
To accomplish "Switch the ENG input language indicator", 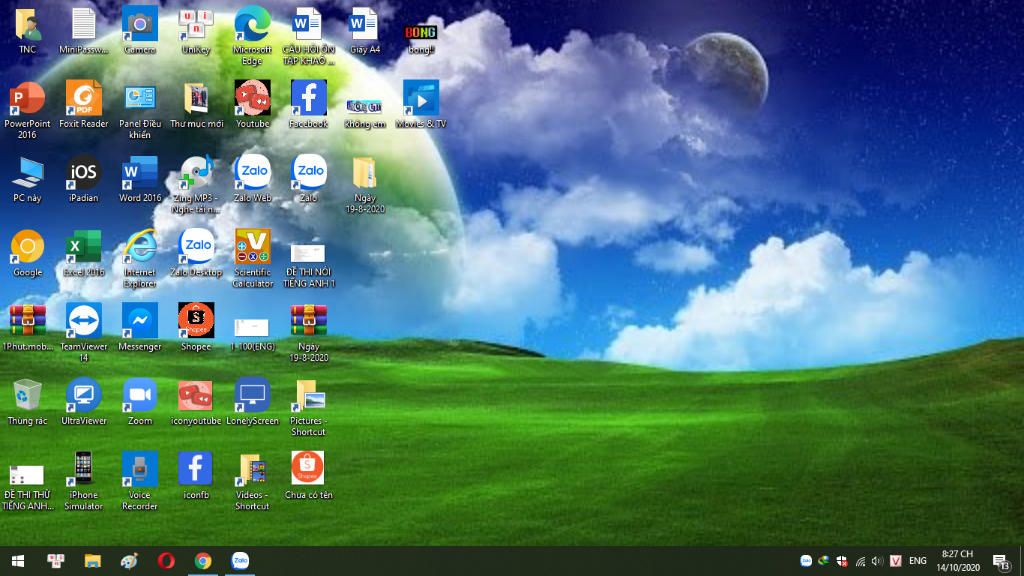I will pyautogui.click(x=918, y=561).
